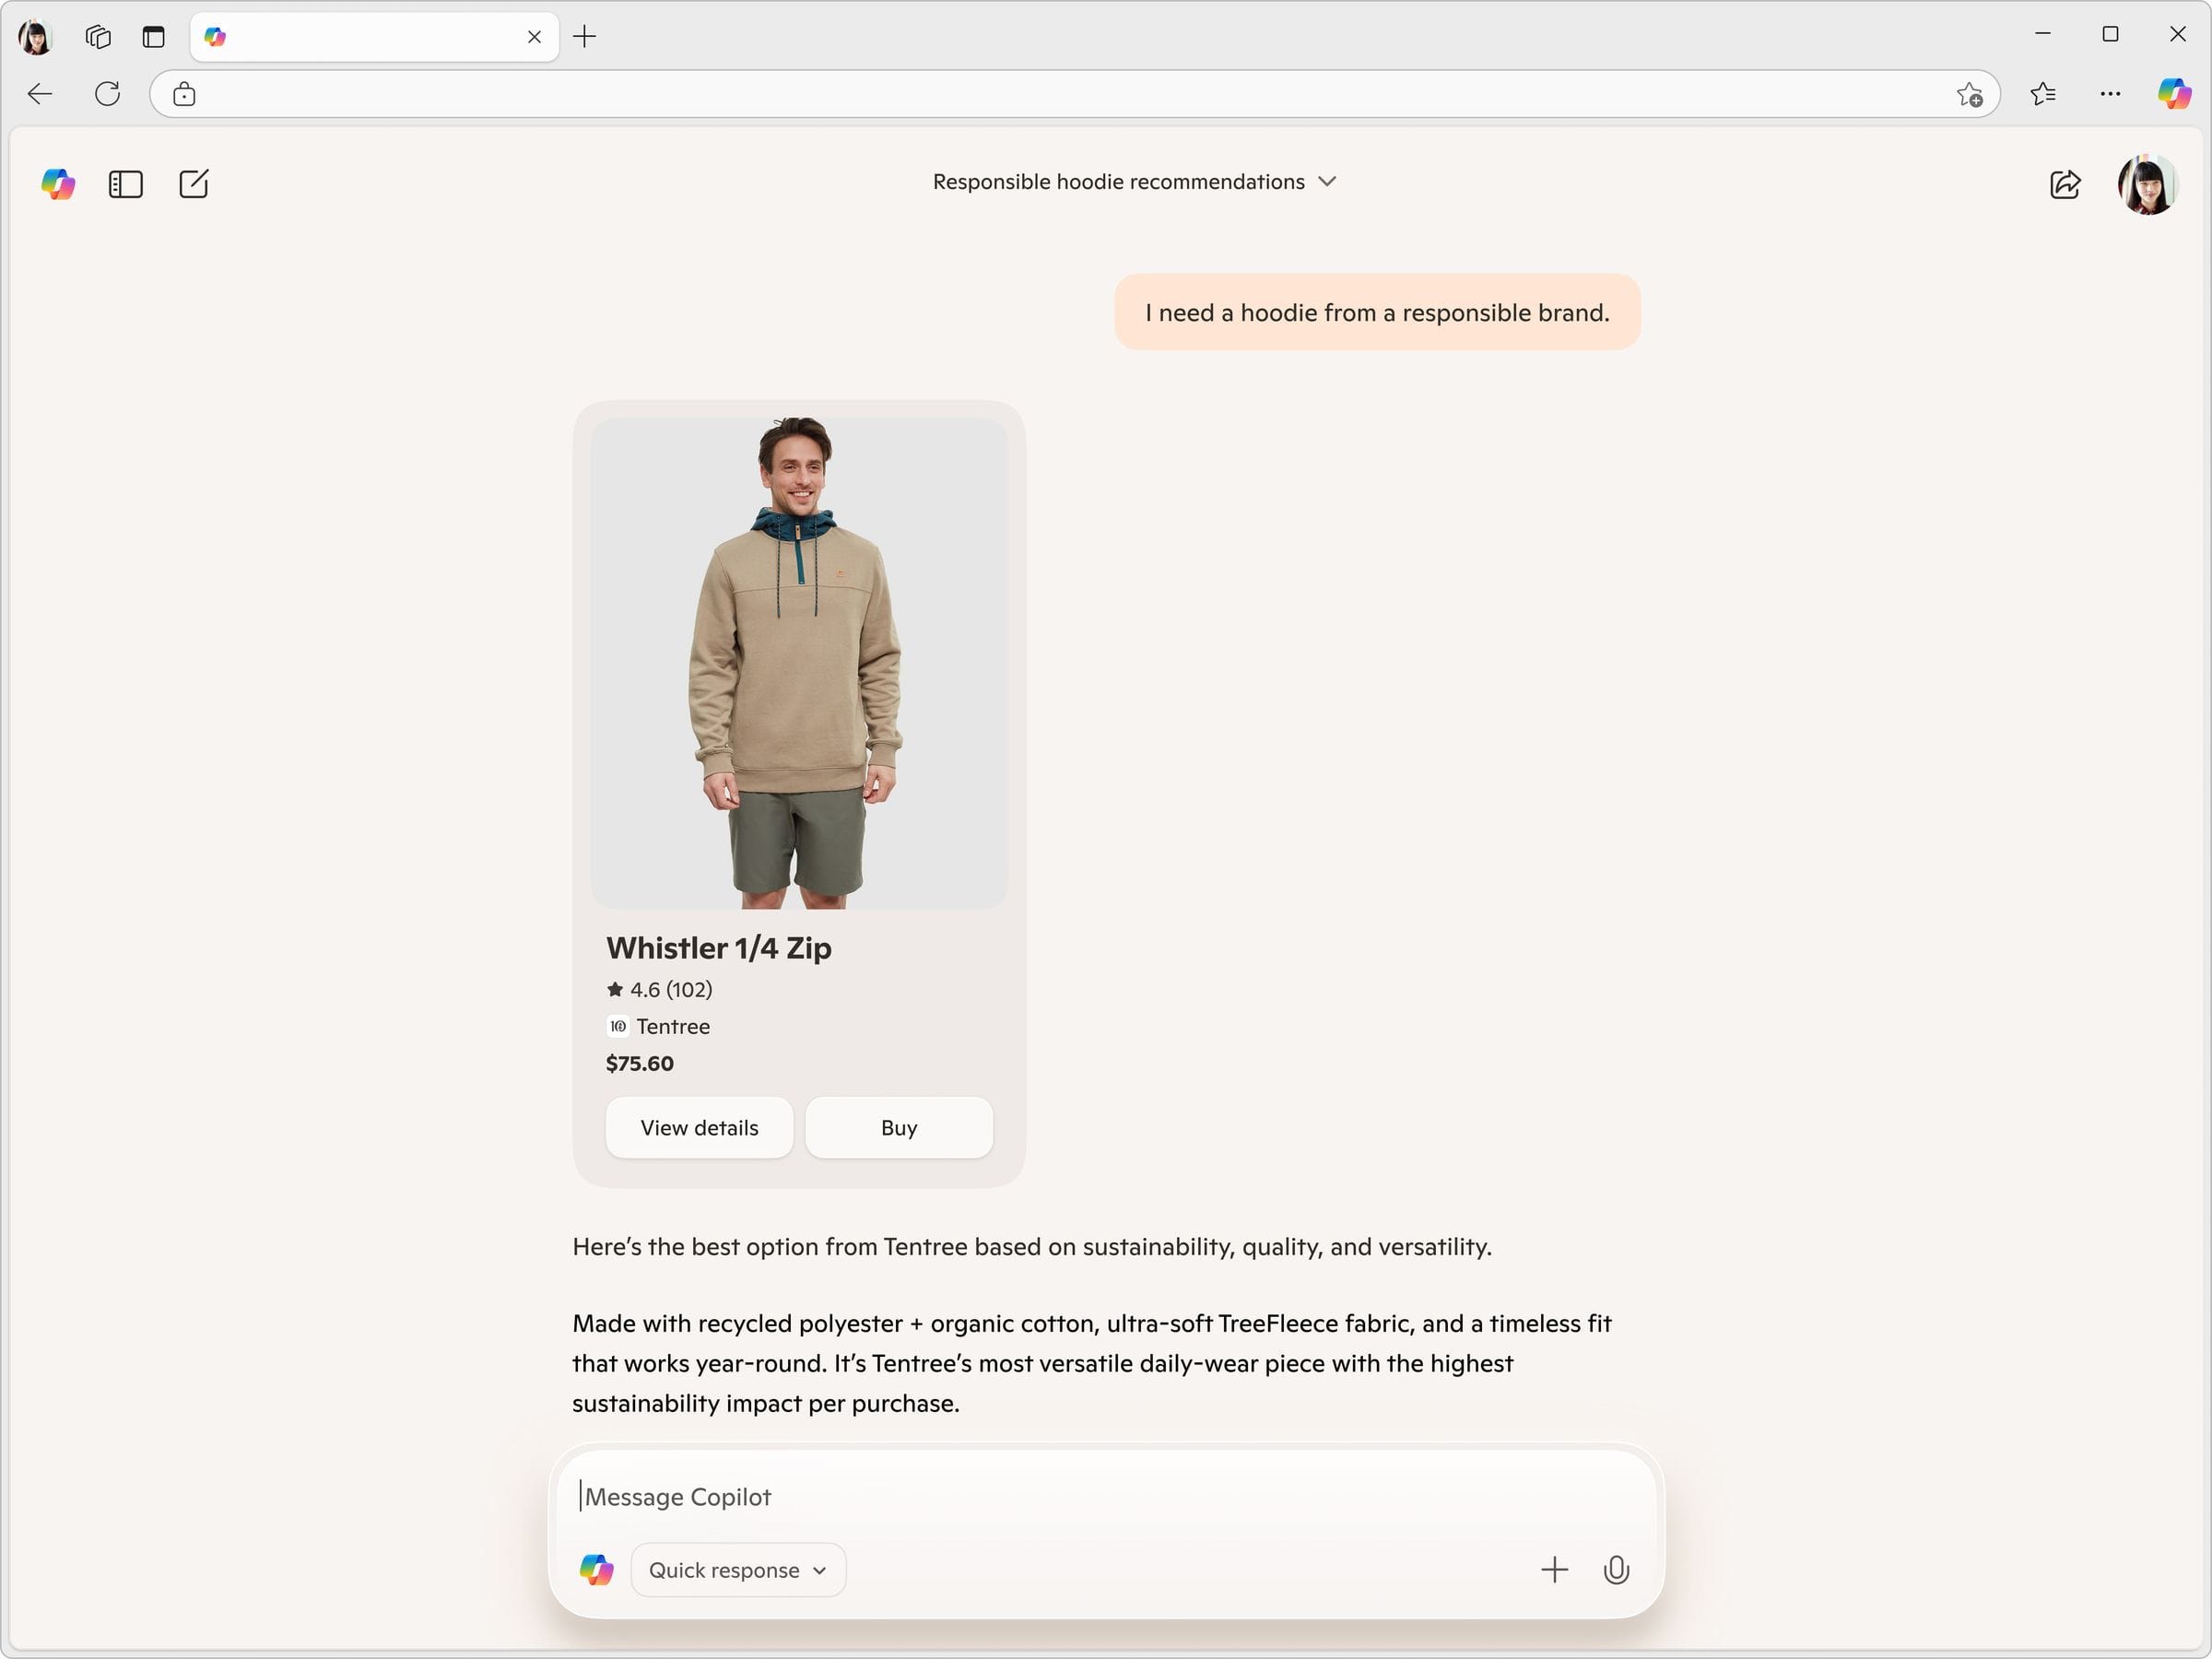
Task: Add an attachment with the plus icon
Action: point(1554,1570)
